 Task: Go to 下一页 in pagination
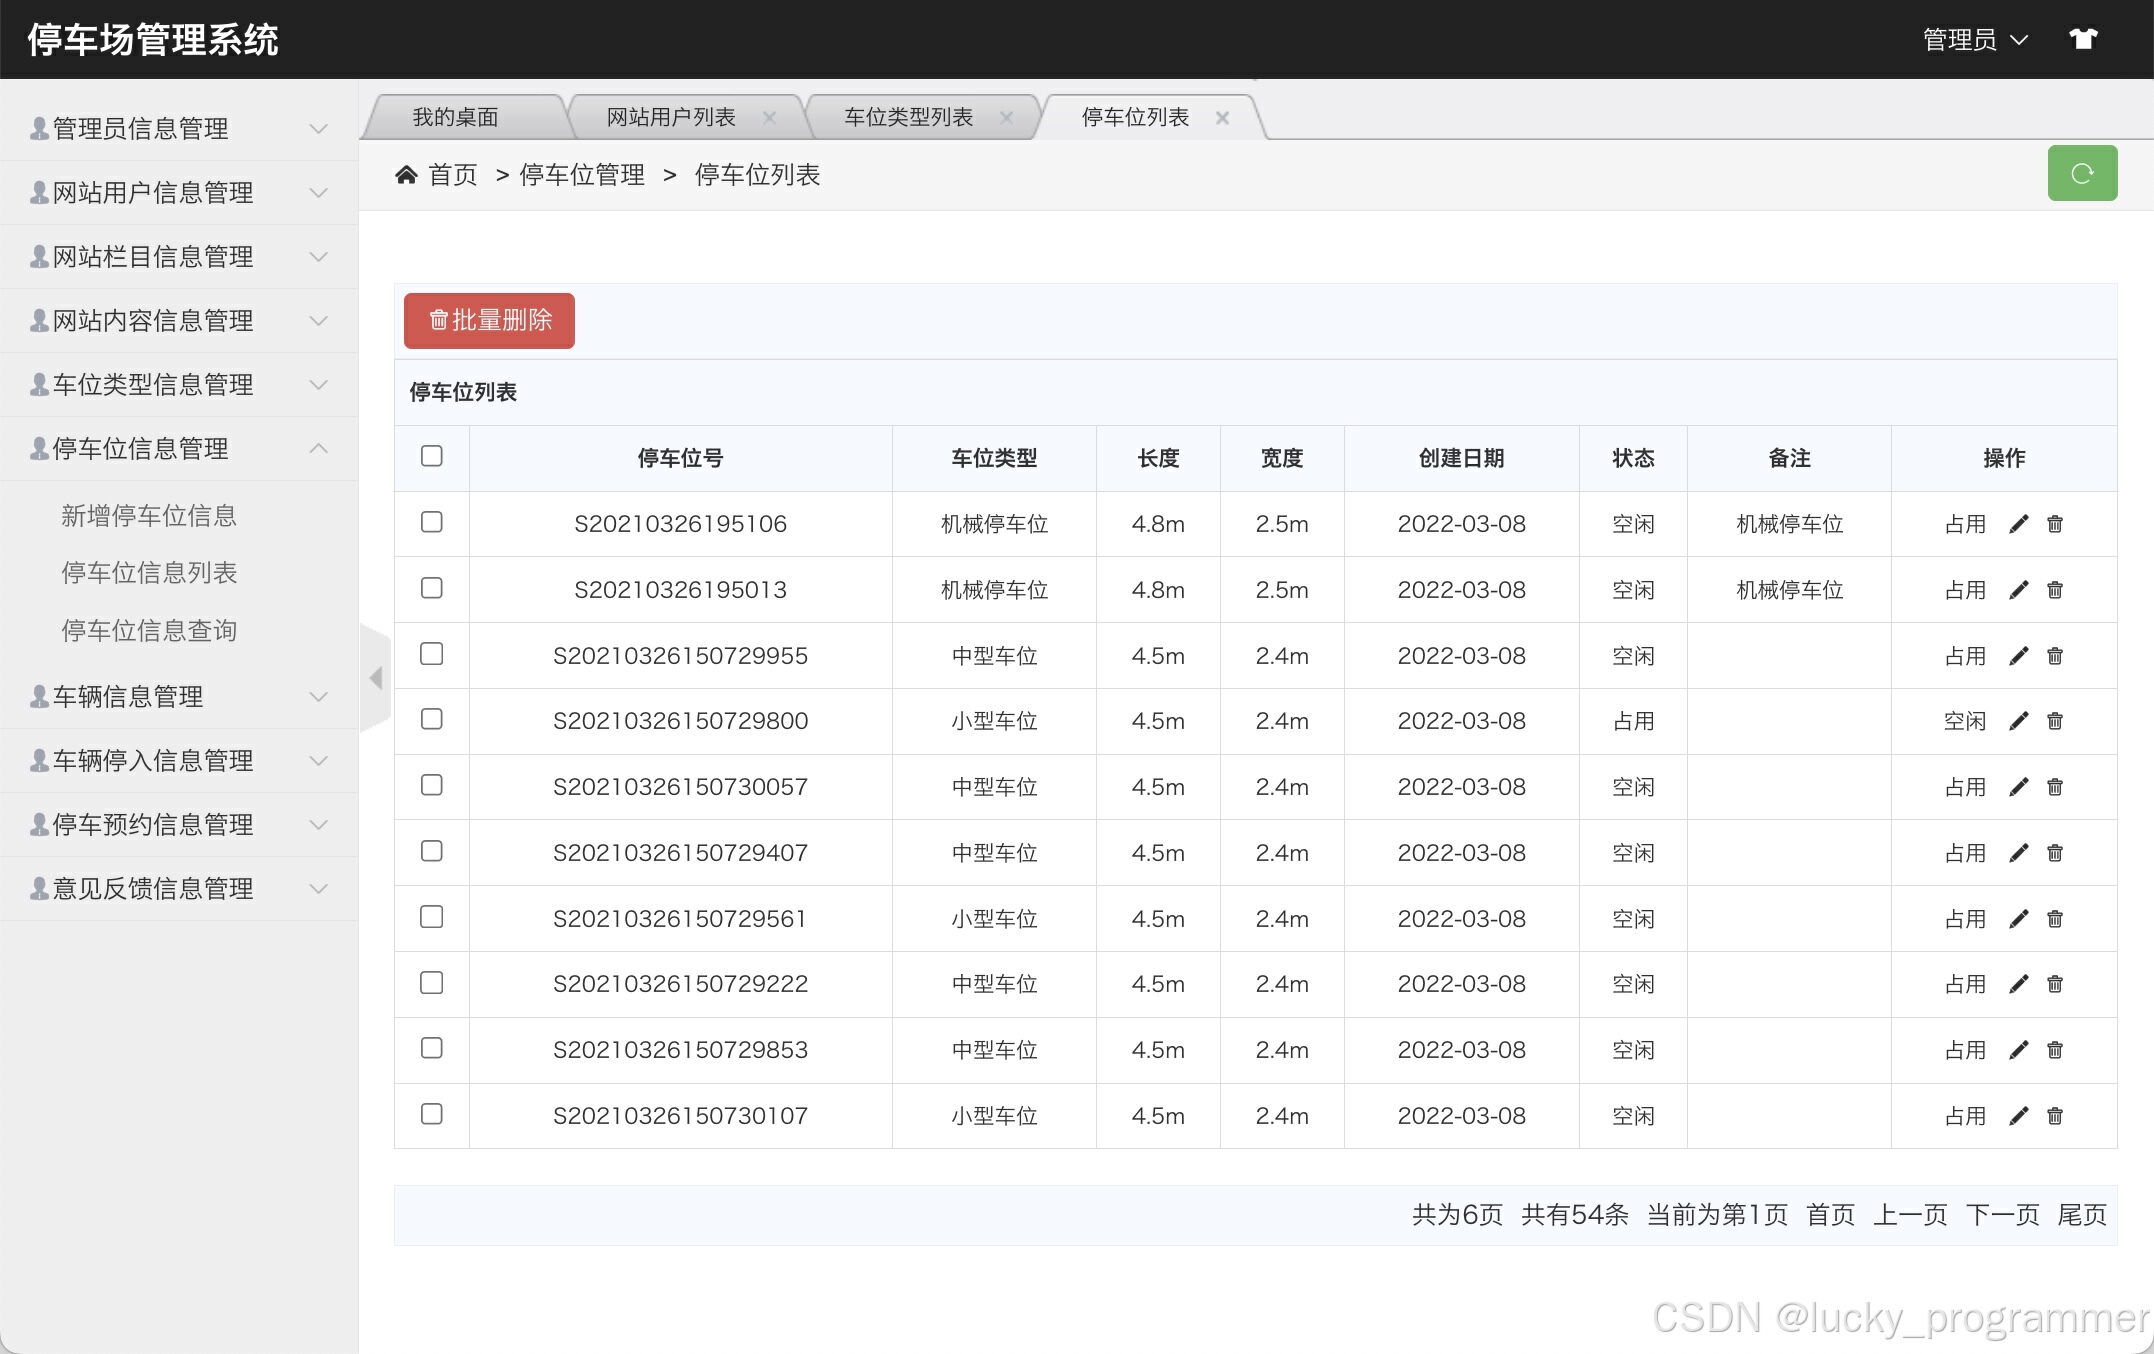click(x=2002, y=1215)
